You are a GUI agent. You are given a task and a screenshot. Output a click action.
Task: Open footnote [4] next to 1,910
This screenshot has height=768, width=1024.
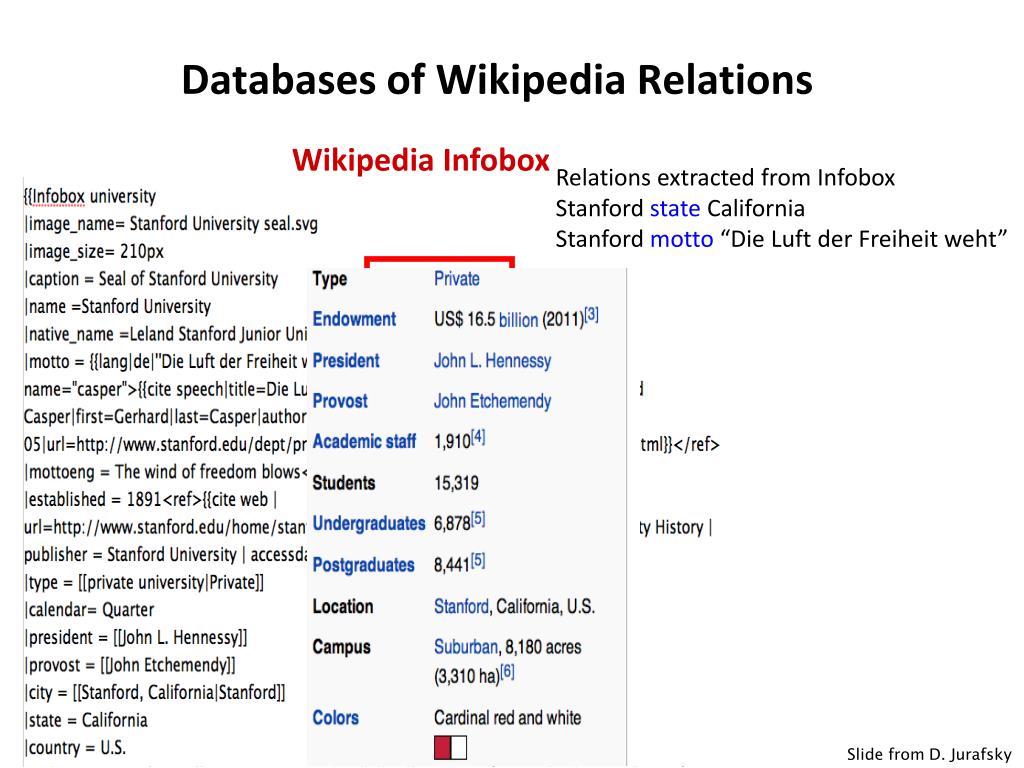(478, 438)
